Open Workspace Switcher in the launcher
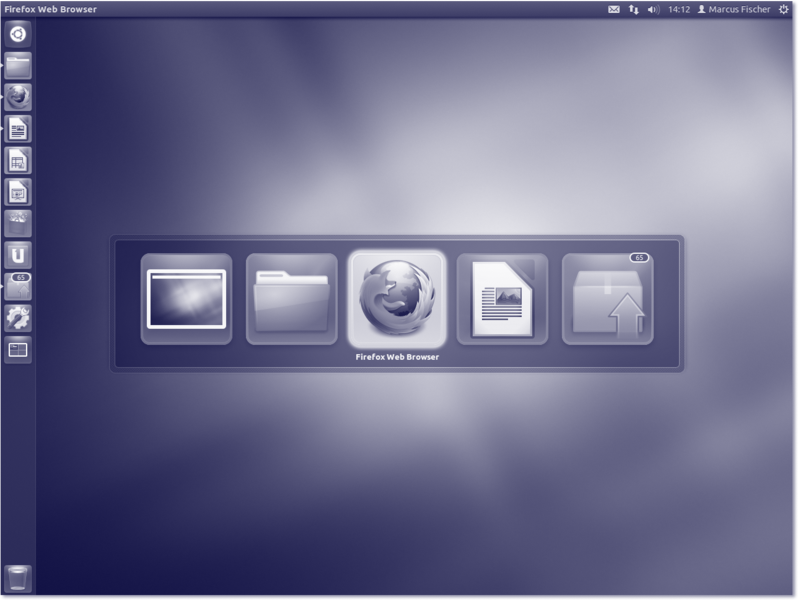Screen dimensions: 798x600 (18, 350)
